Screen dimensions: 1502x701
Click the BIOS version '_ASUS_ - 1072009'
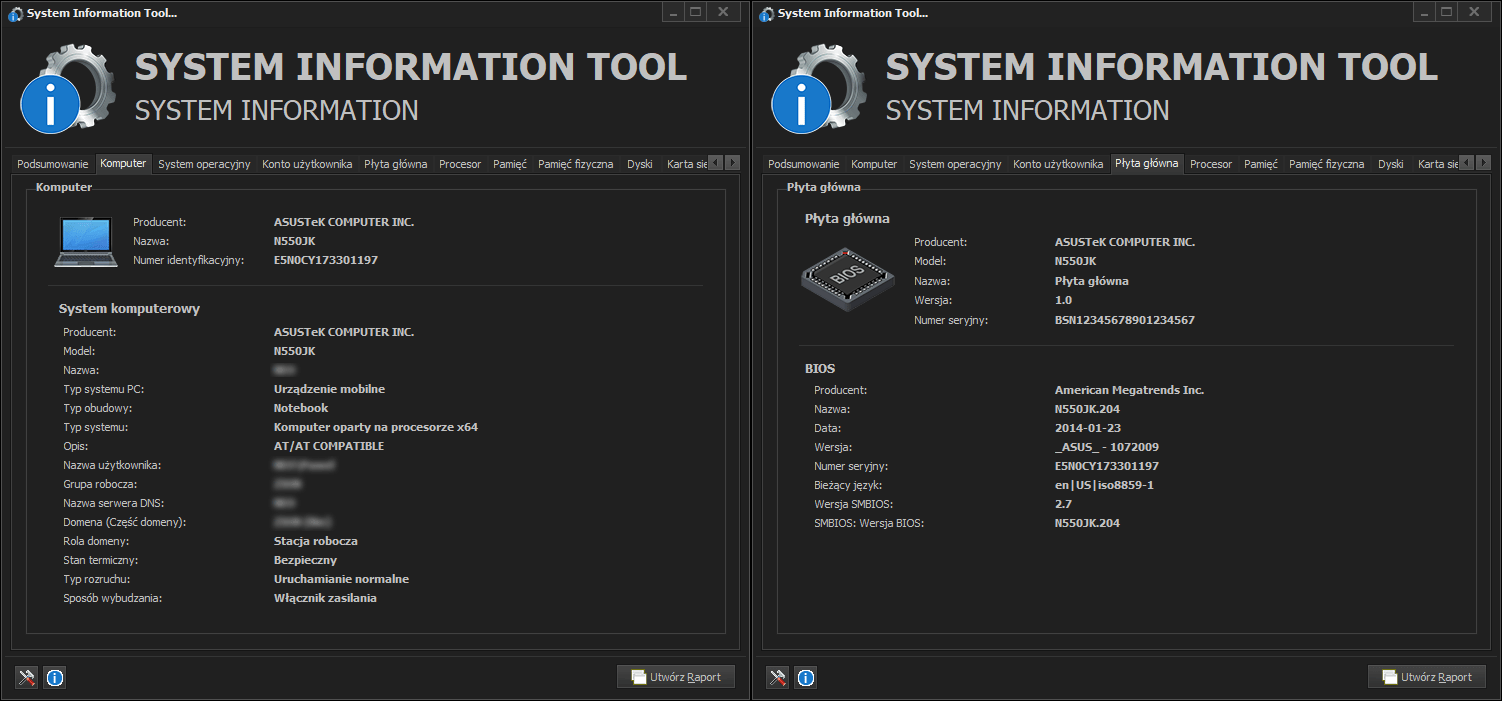point(1107,447)
